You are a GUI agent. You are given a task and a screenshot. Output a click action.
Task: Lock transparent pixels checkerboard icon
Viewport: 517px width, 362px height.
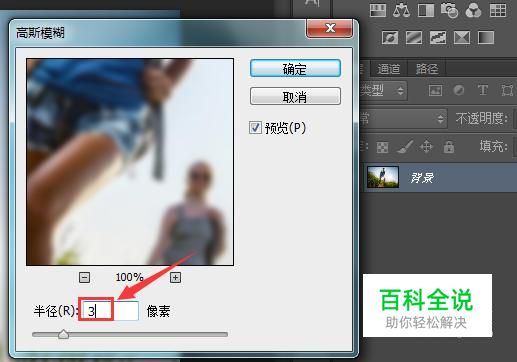[x=382, y=147]
